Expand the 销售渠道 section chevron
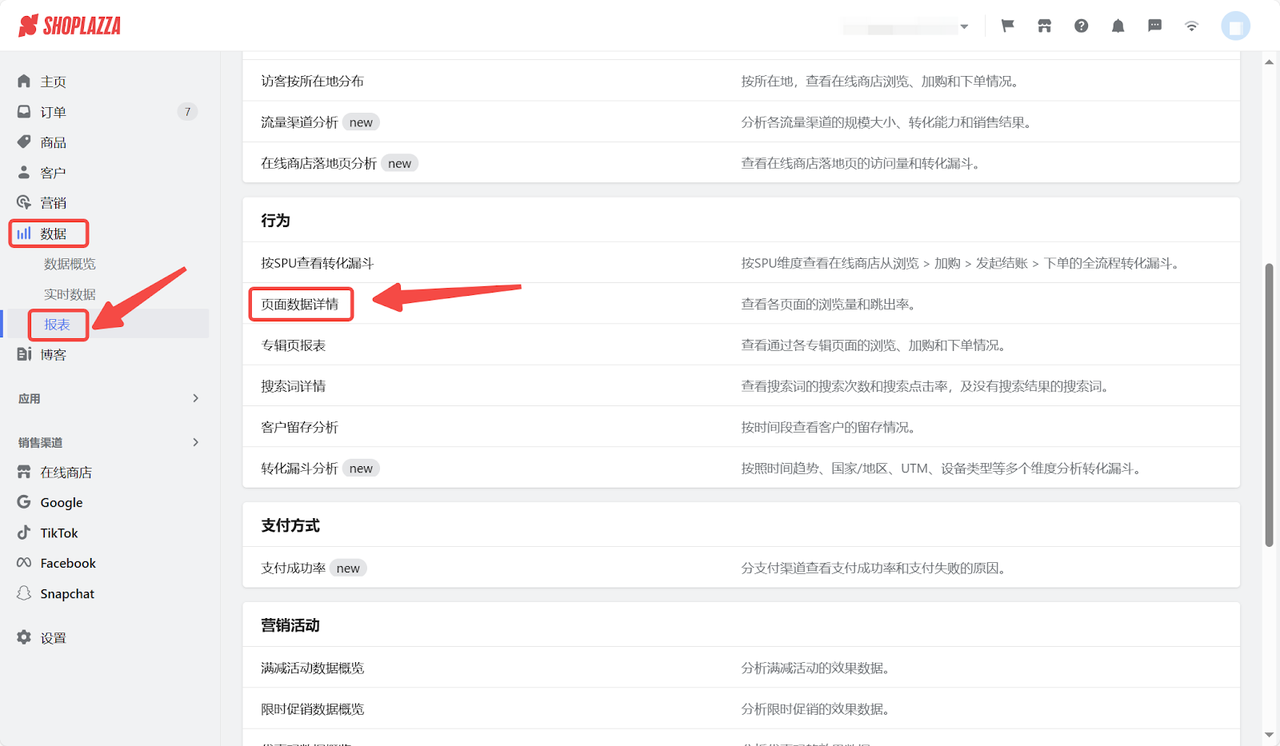The width and height of the screenshot is (1280, 746). [x=198, y=441]
